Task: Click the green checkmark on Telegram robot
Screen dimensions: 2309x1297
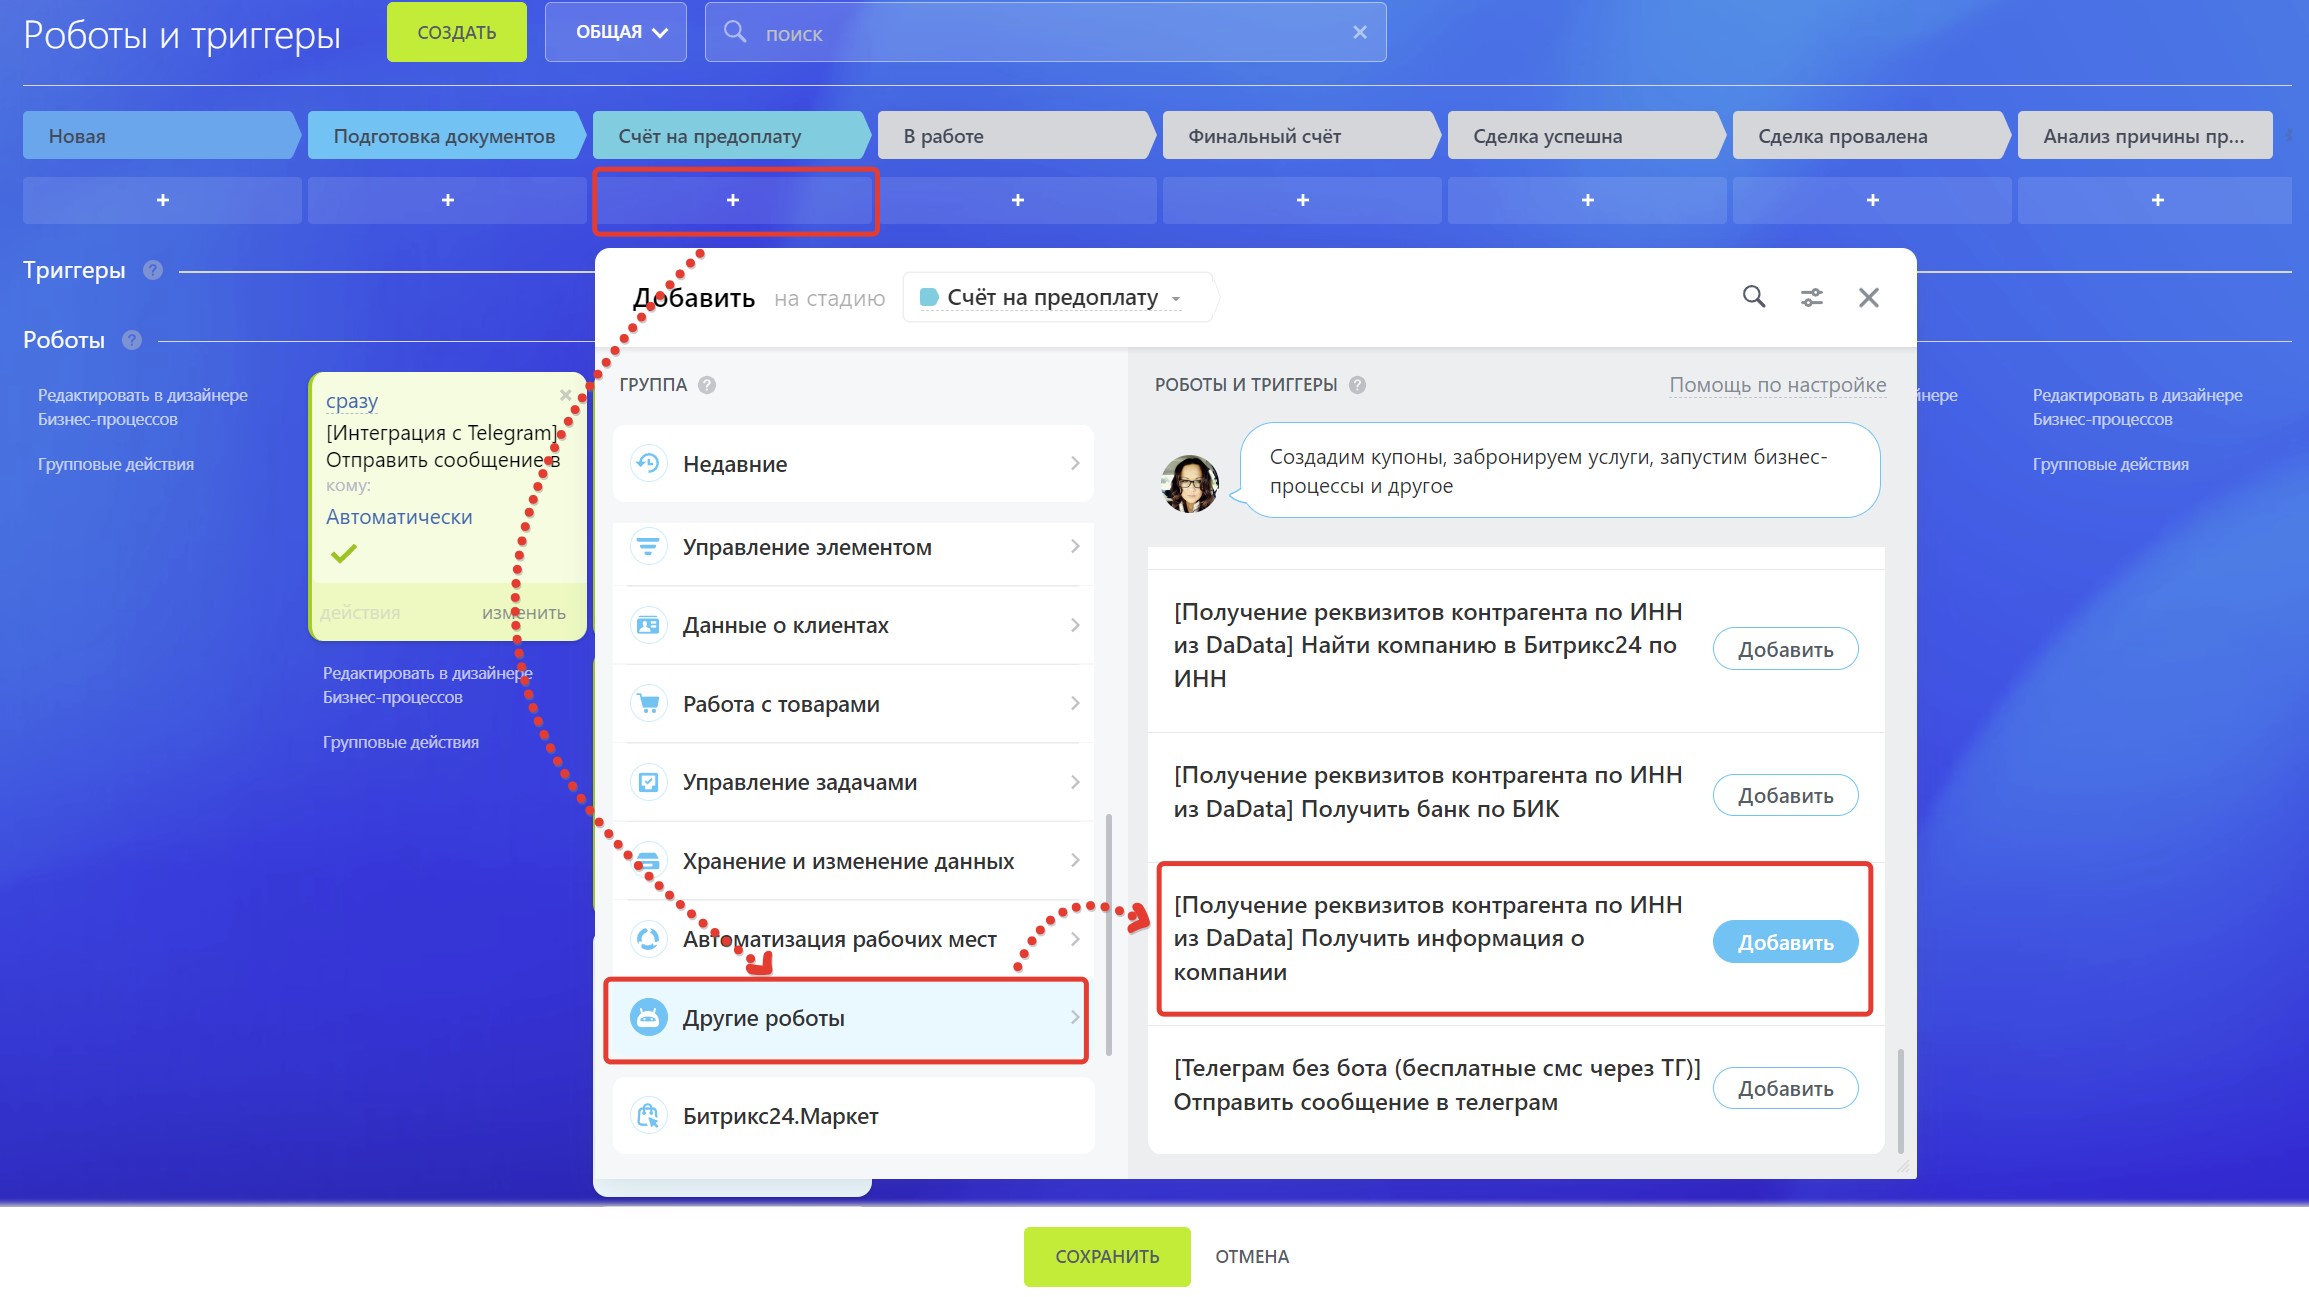Action: 343,553
